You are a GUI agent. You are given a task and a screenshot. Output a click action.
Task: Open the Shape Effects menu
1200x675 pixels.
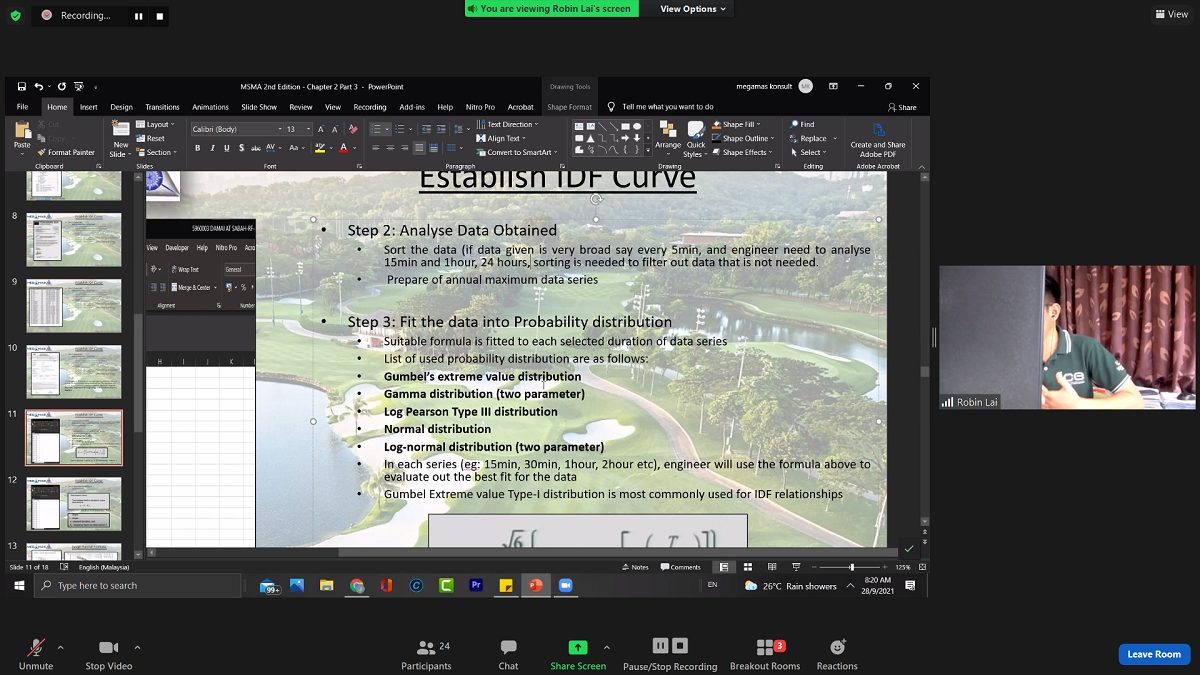point(741,153)
